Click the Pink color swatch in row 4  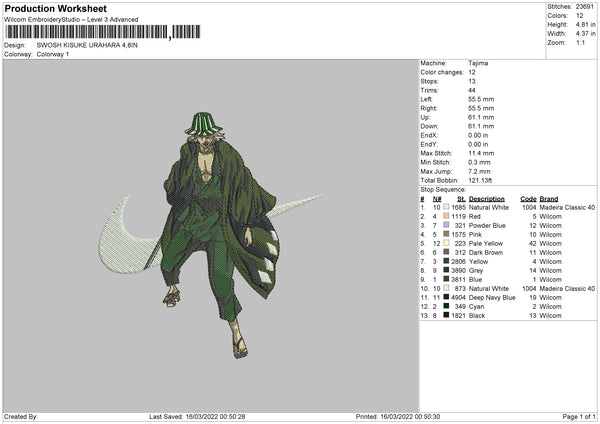click(x=446, y=234)
